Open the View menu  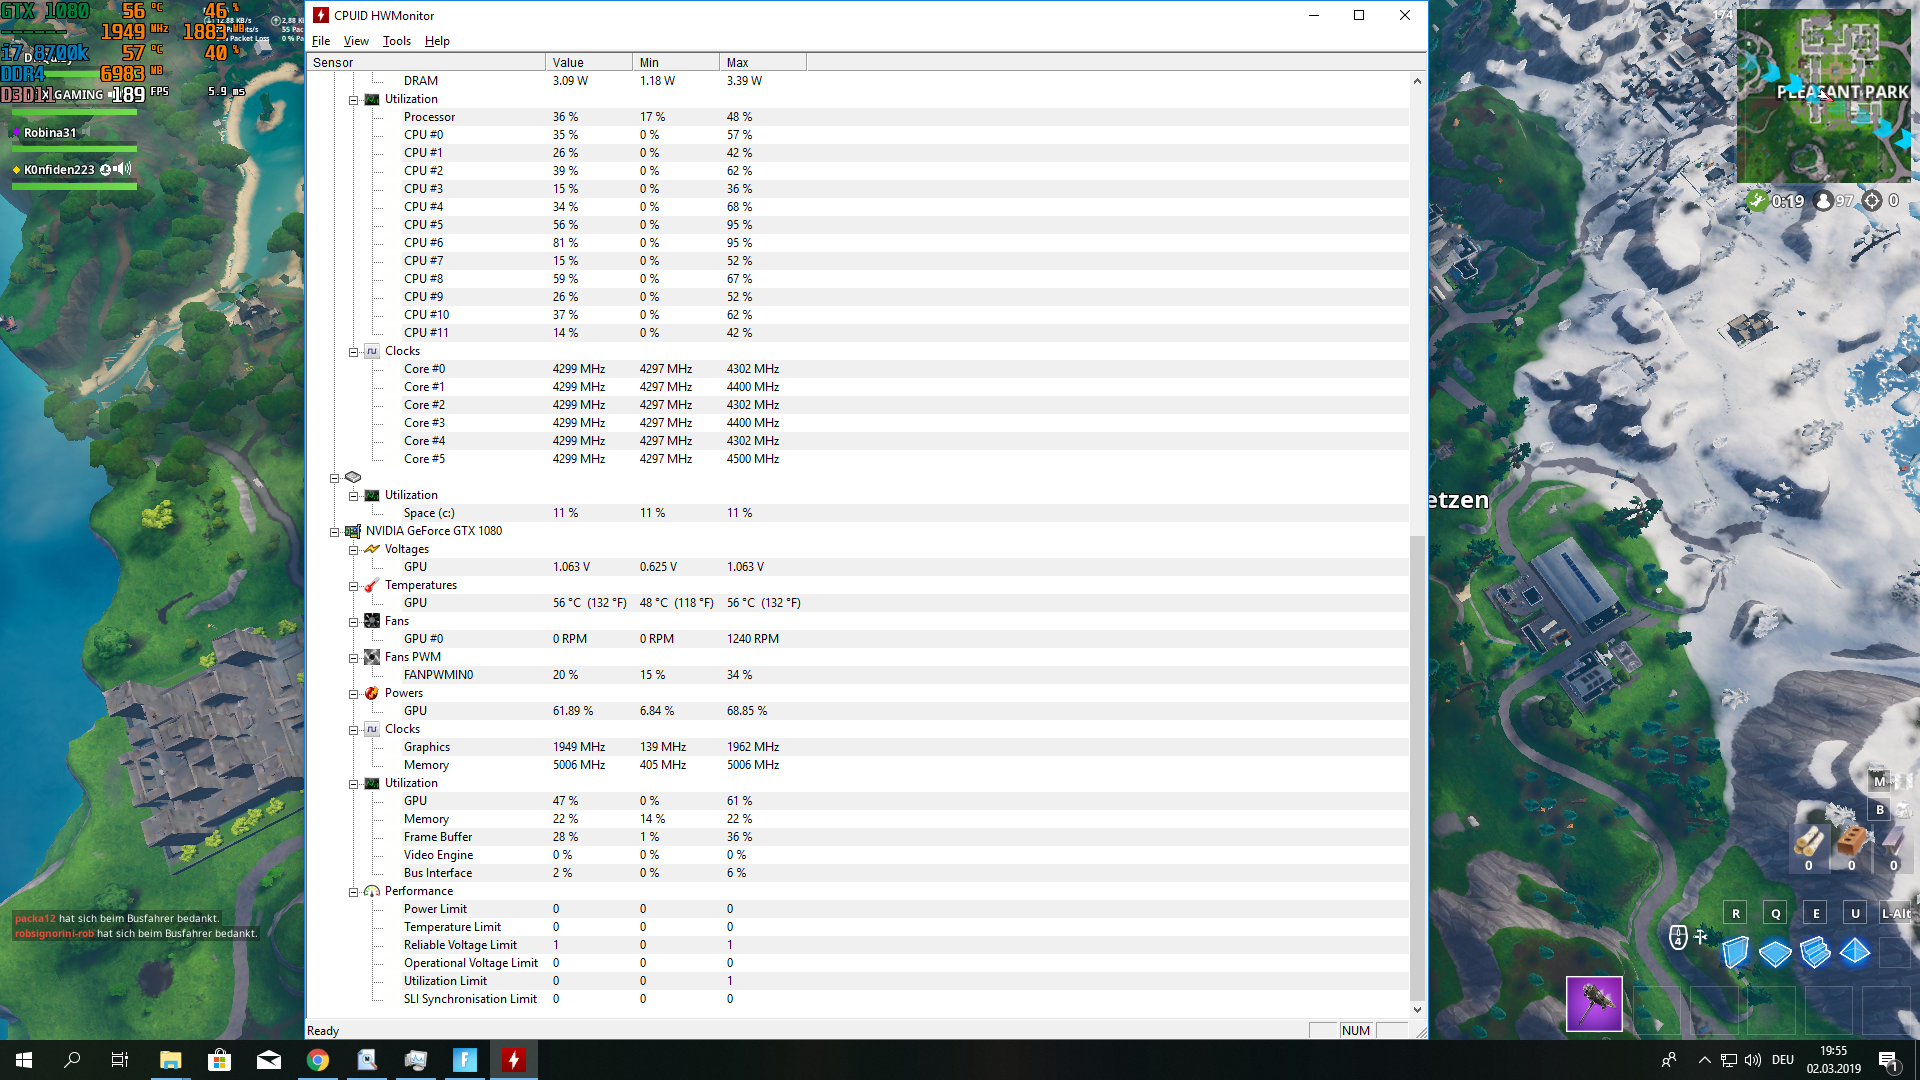356,41
